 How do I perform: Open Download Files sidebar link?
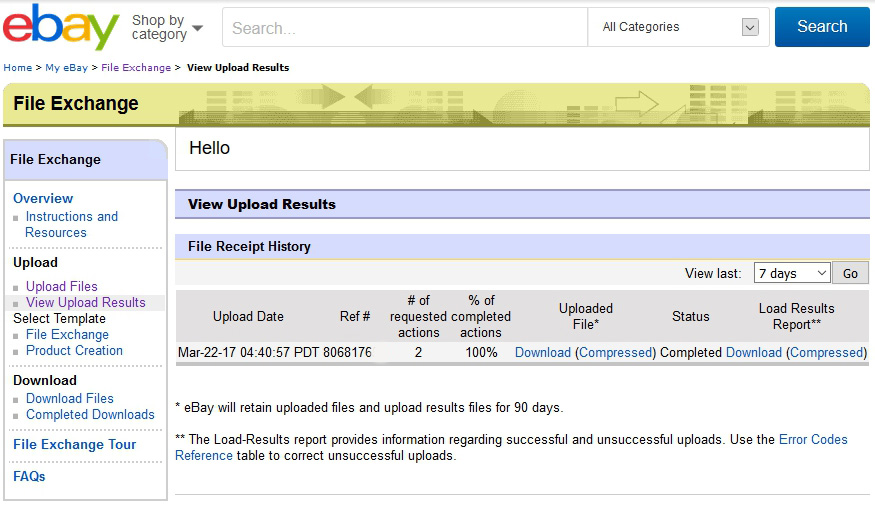(x=70, y=398)
